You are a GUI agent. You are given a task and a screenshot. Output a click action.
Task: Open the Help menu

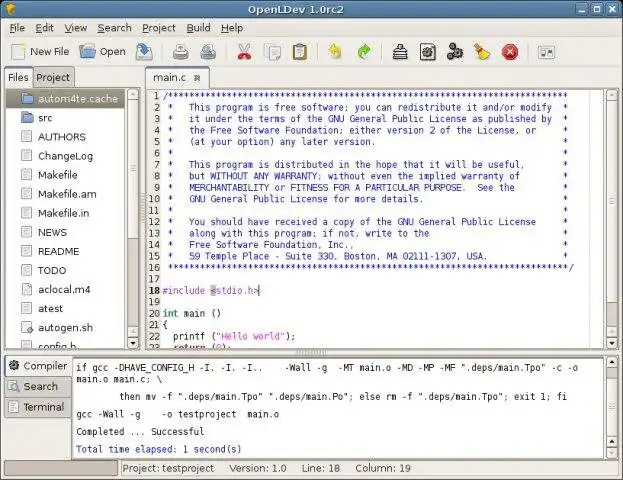pyautogui.click(x=232, y=28)
